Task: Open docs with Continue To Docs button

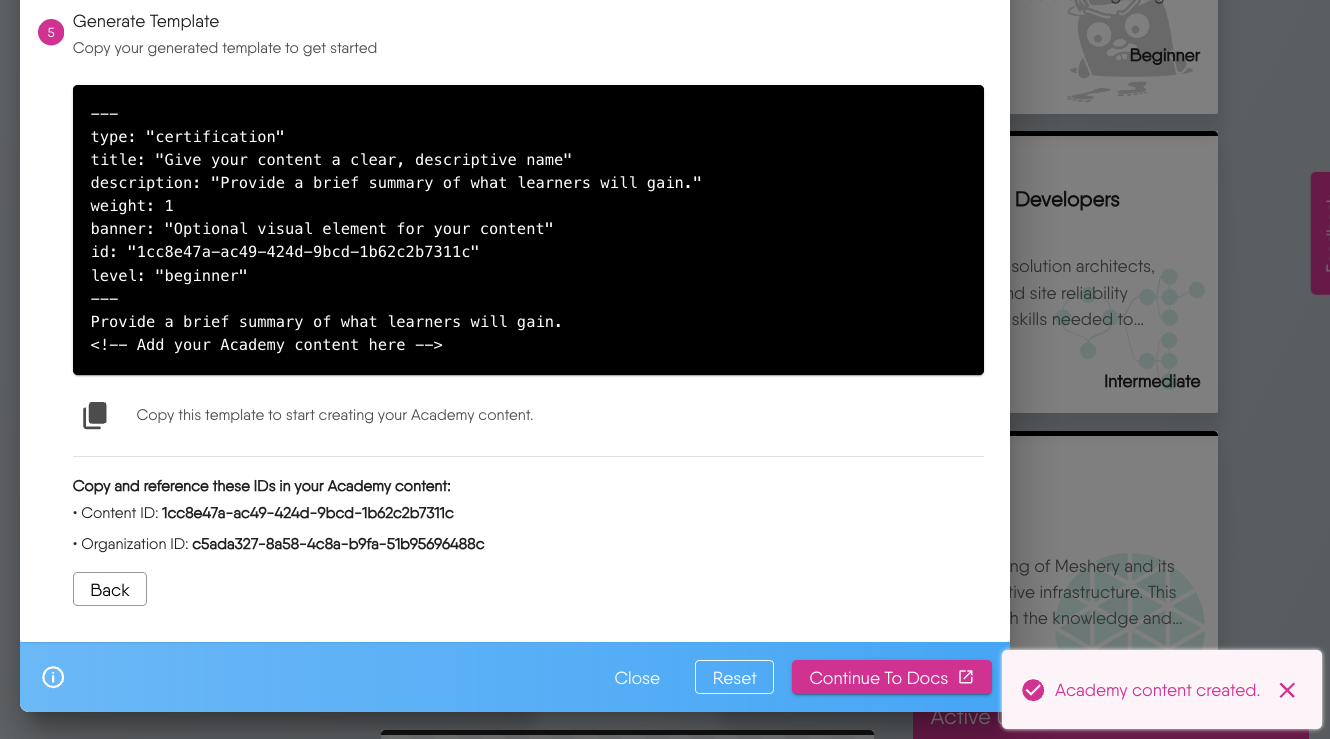Action: point(878,678)
